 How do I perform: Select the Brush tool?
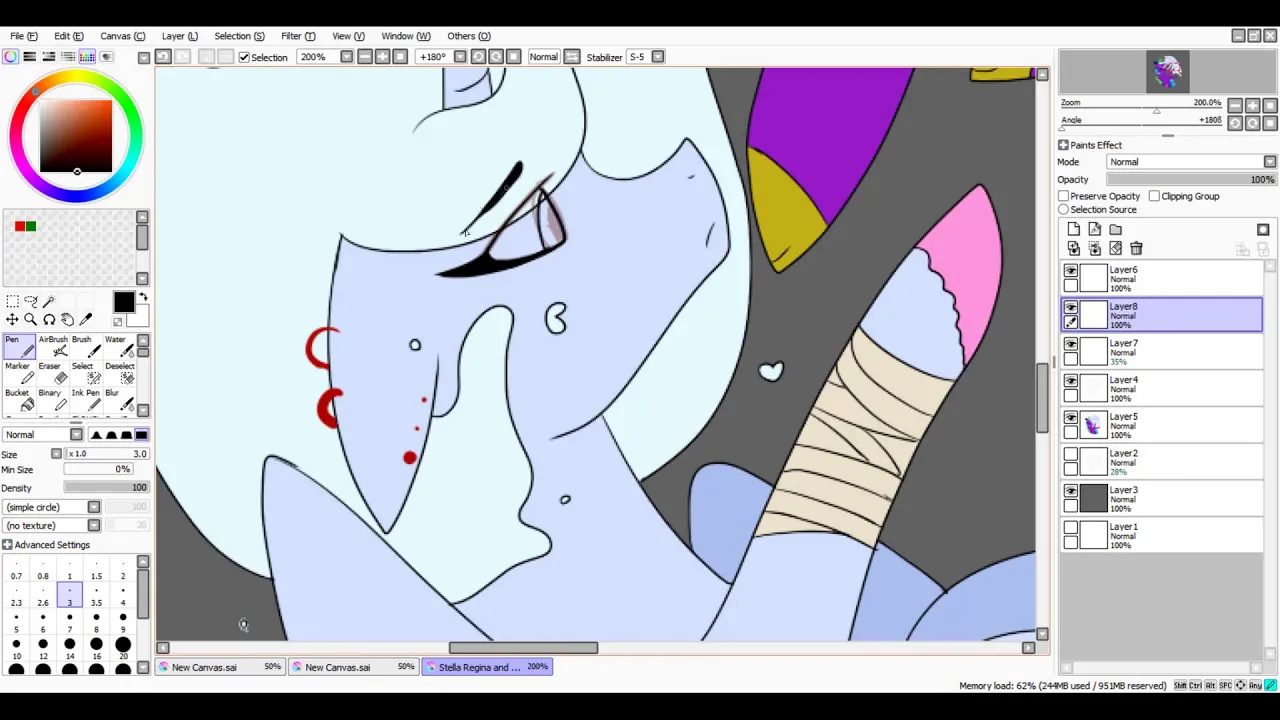click(84, 346)
